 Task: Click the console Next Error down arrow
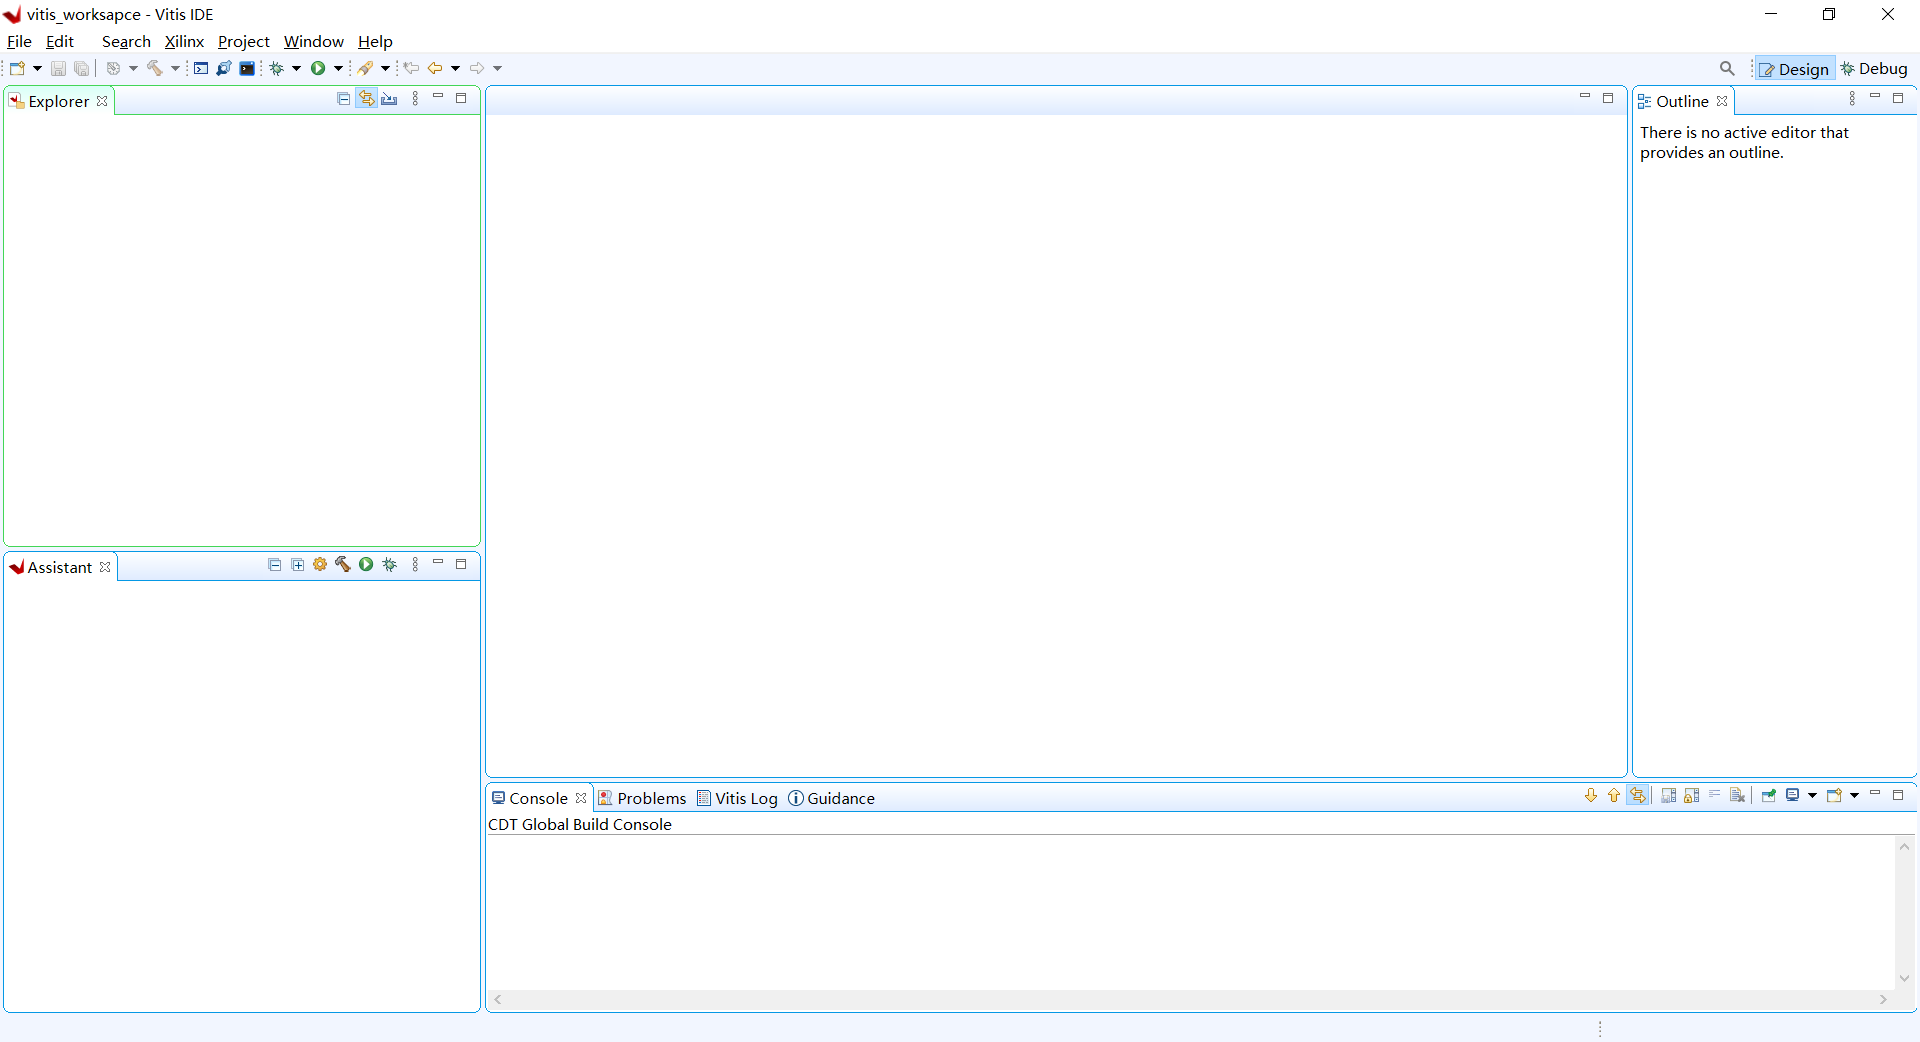click(x=1591, y=795)
